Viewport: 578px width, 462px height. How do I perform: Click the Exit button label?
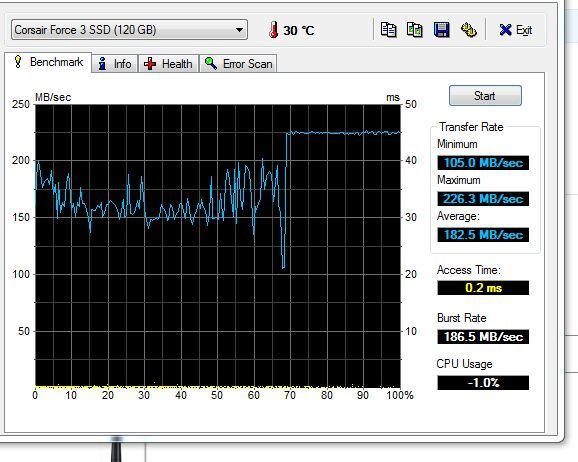coord(523,30)
